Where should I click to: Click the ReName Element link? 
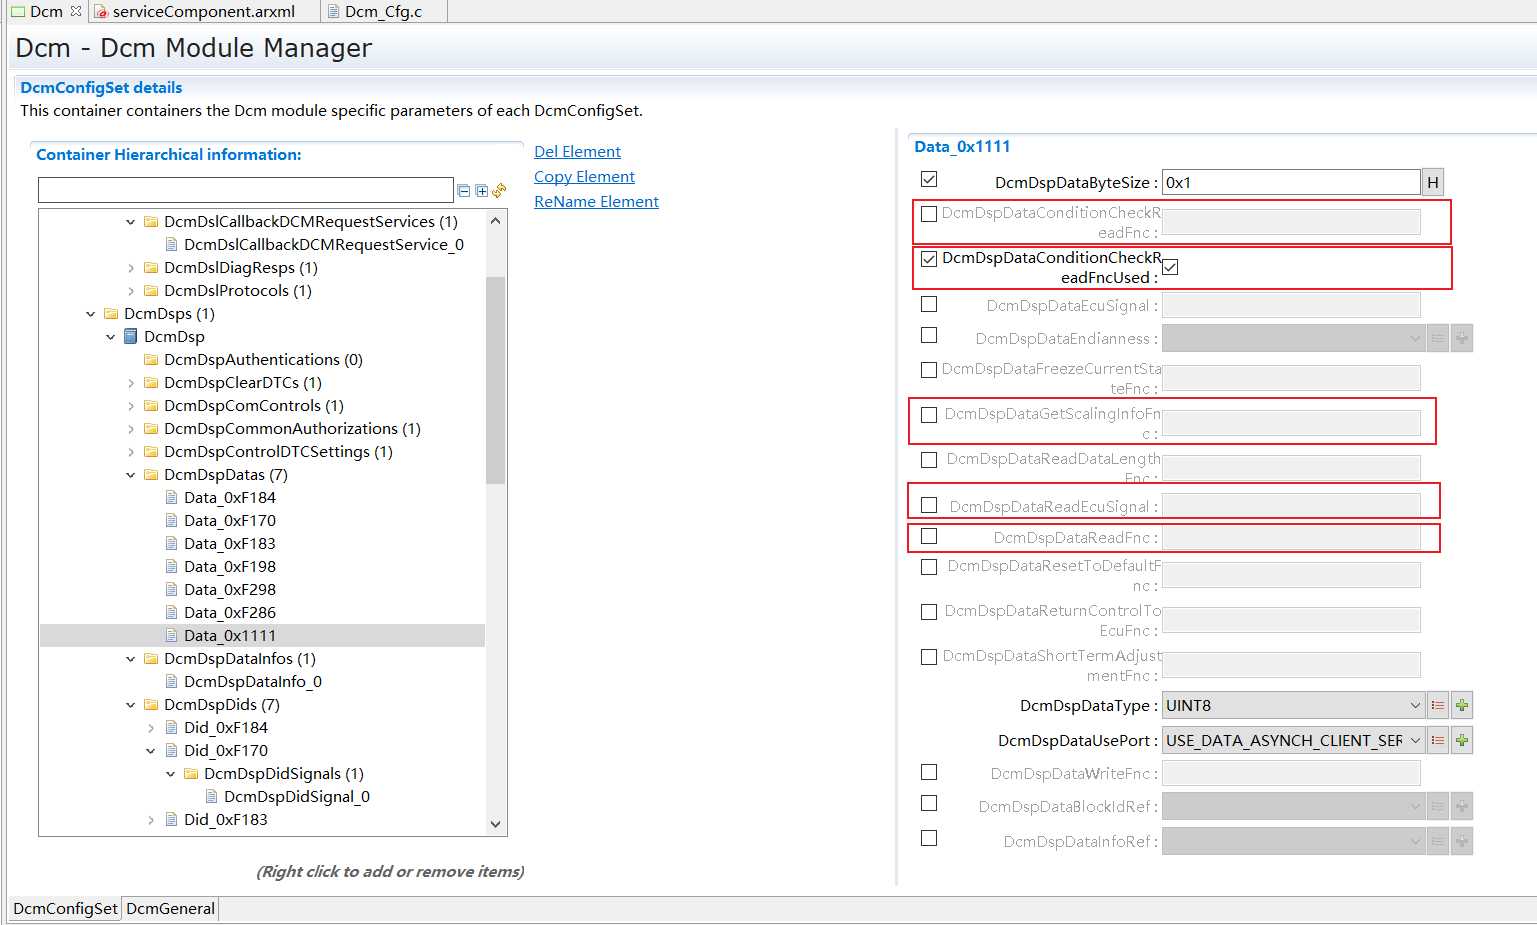(x=596, y=201)
